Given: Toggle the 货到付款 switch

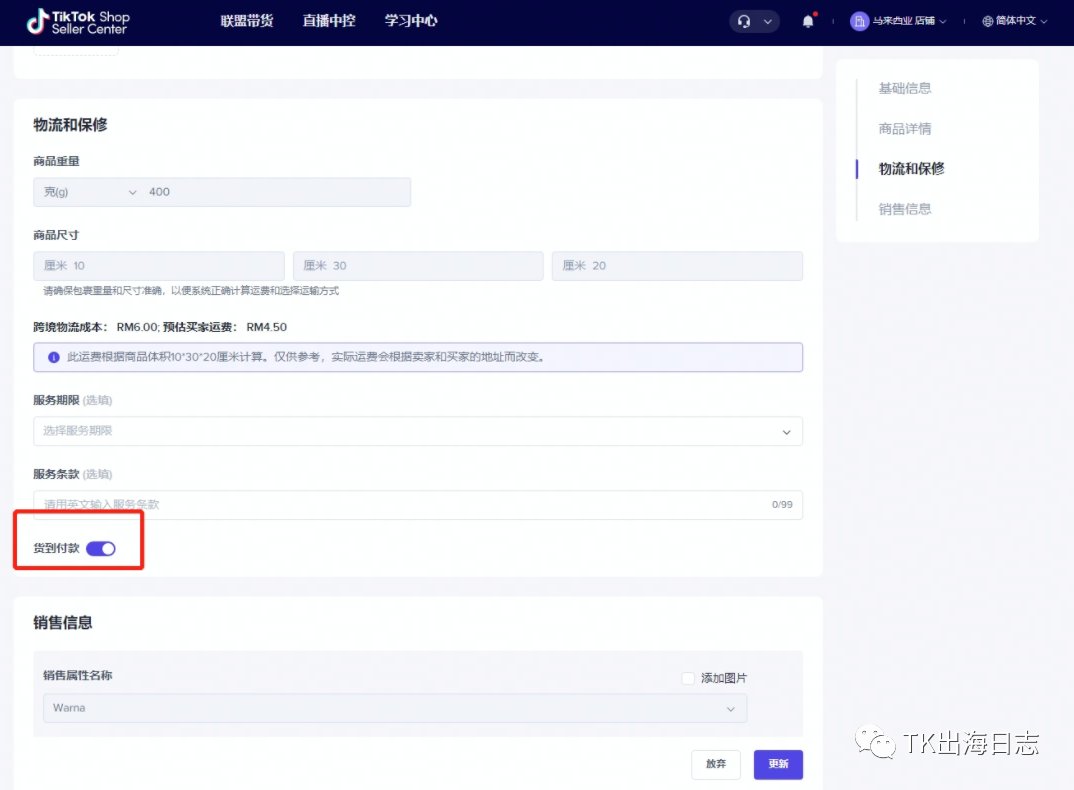Looking at the screenshot, I should click(101, 548).
